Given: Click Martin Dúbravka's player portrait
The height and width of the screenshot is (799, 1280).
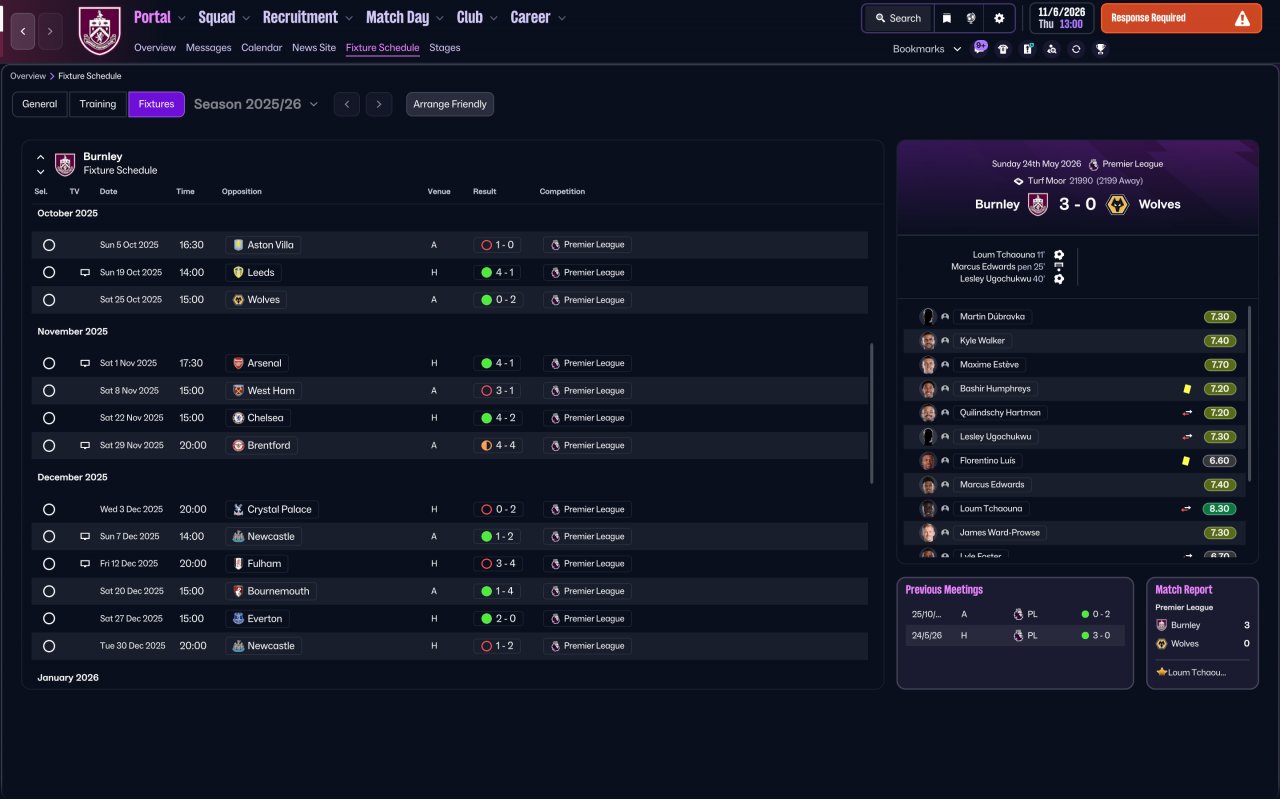Looking at the screenshot, I should (928, 317).
